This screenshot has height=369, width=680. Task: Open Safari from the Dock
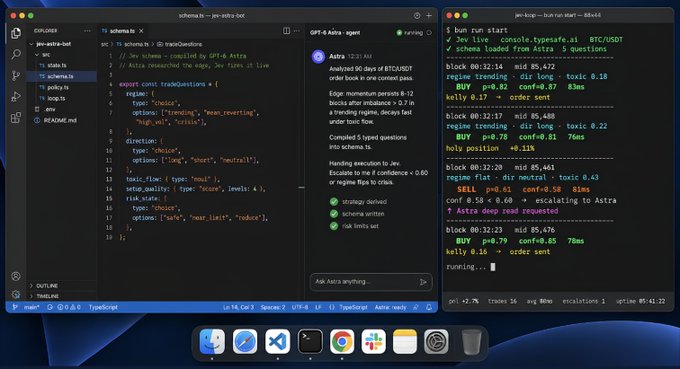(245, 341)
